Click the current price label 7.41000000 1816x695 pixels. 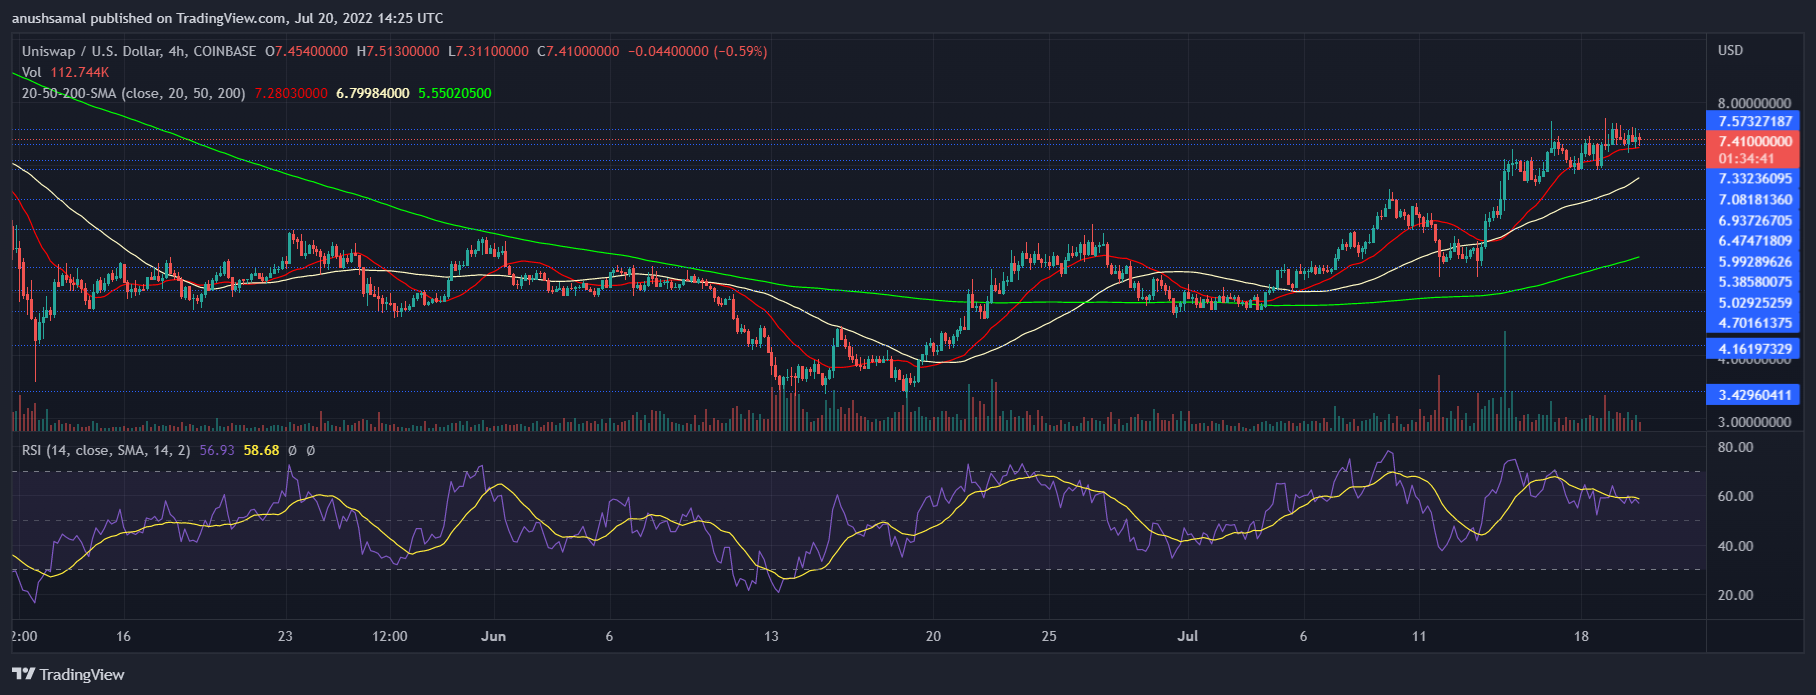pos(1755,142)
